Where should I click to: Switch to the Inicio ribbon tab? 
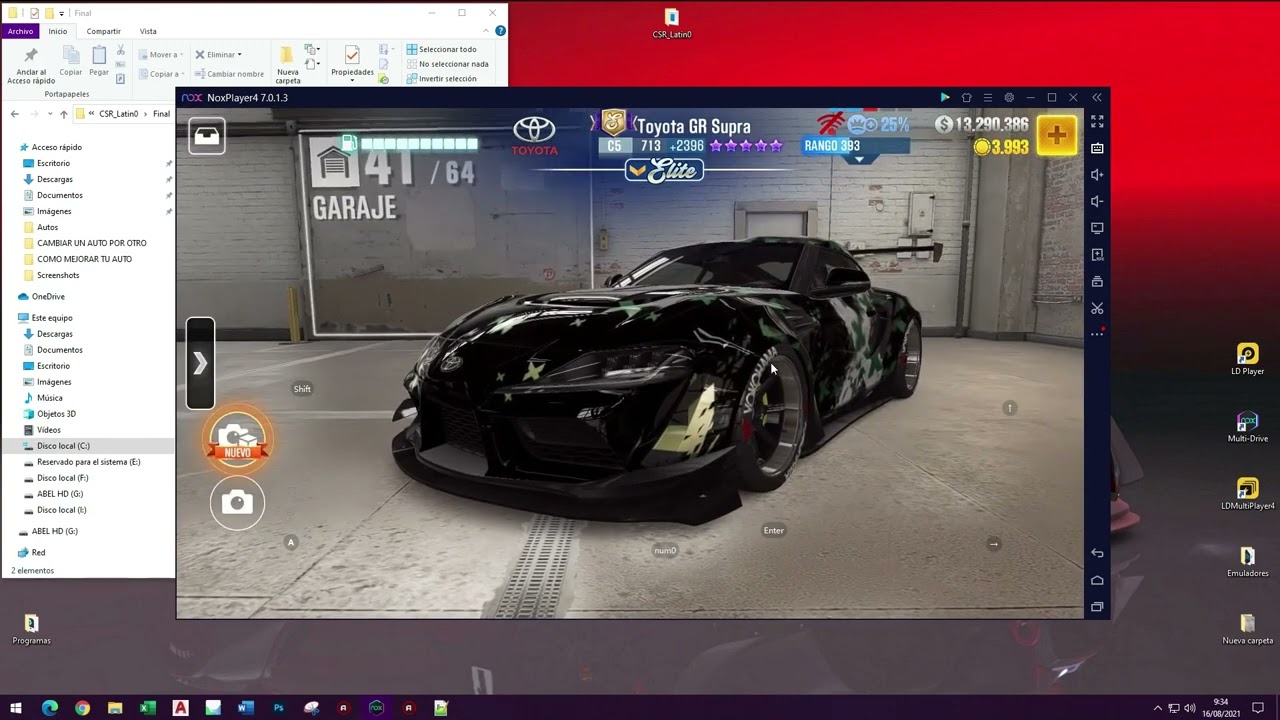(x=58, y=31)
